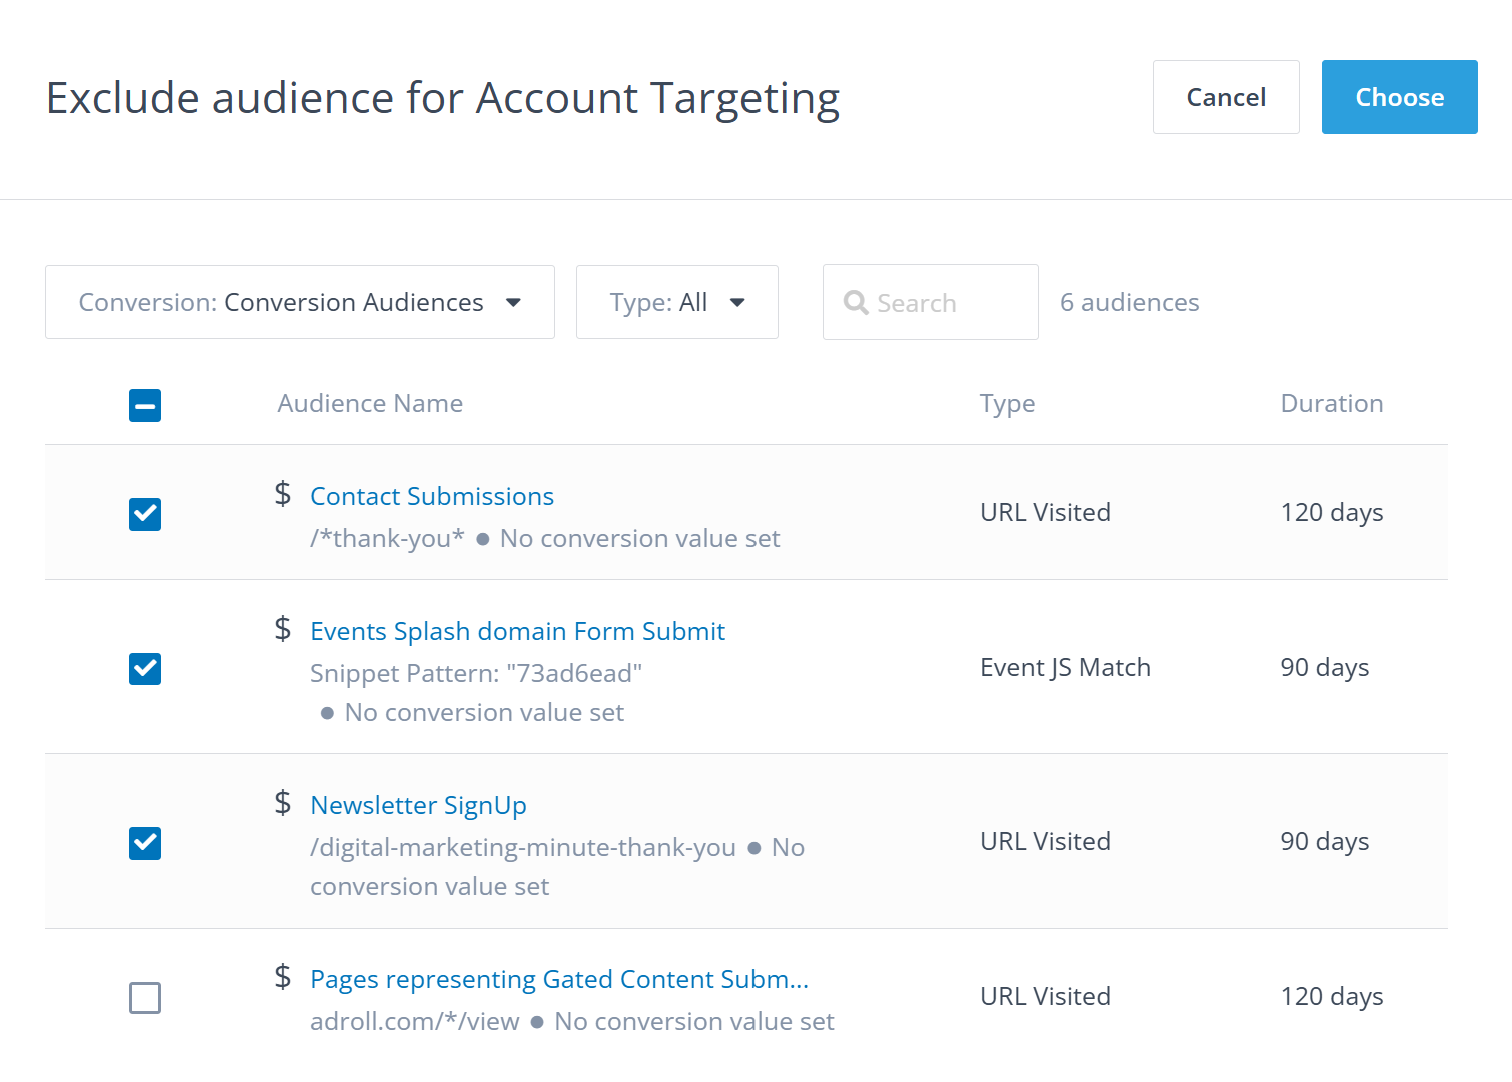1512x1082 pixels.
Task: Click the magnifying glass search icon
Action: pyautogui.click(x=856, y=303)
